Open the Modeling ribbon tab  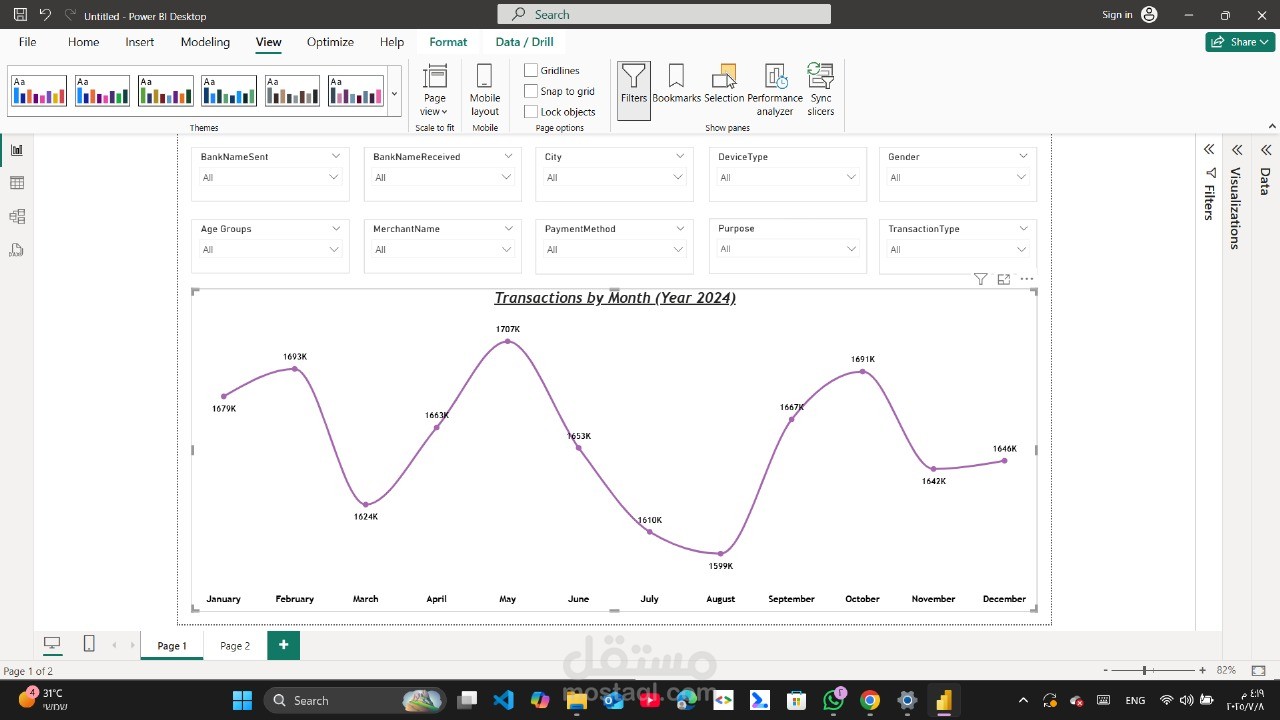click(205, 42)
